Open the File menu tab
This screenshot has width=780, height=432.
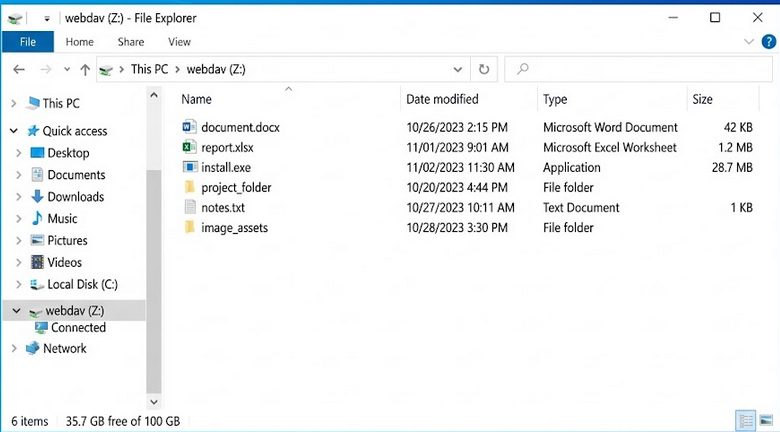[x=28, y=42]
